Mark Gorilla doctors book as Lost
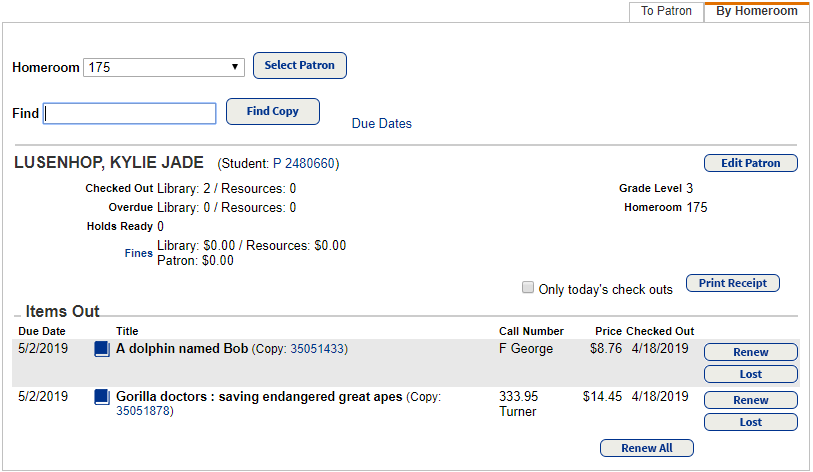813x472 pixels. tap(750, 422)
